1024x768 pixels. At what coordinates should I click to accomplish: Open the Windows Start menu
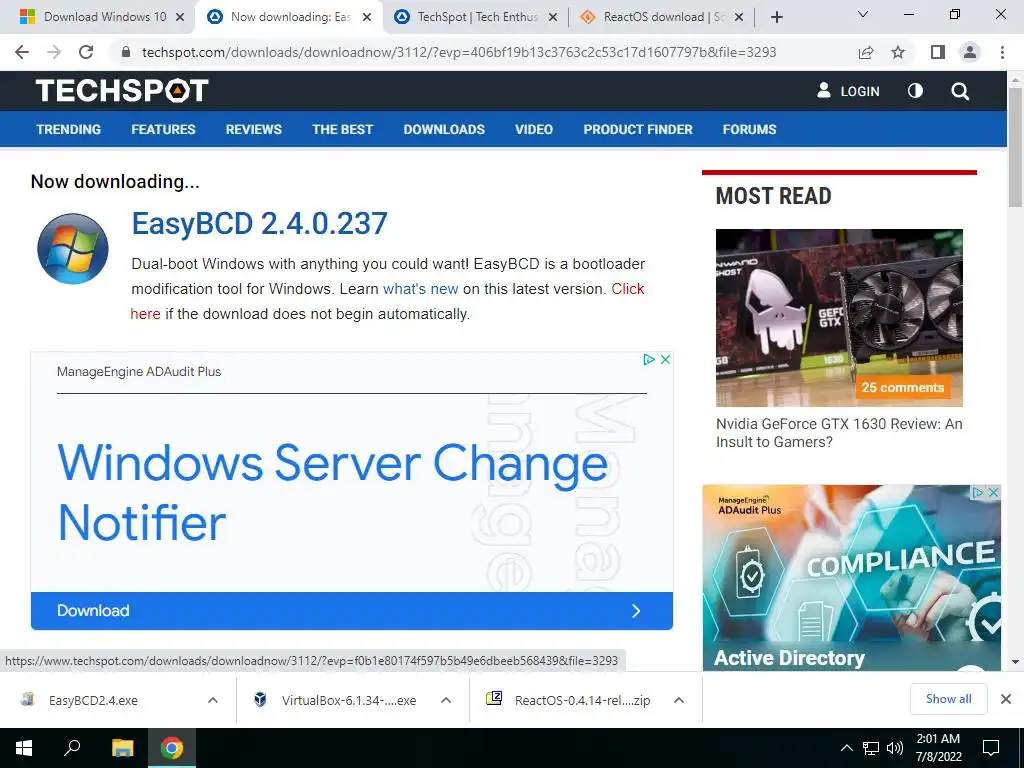(x=24, y=748)
